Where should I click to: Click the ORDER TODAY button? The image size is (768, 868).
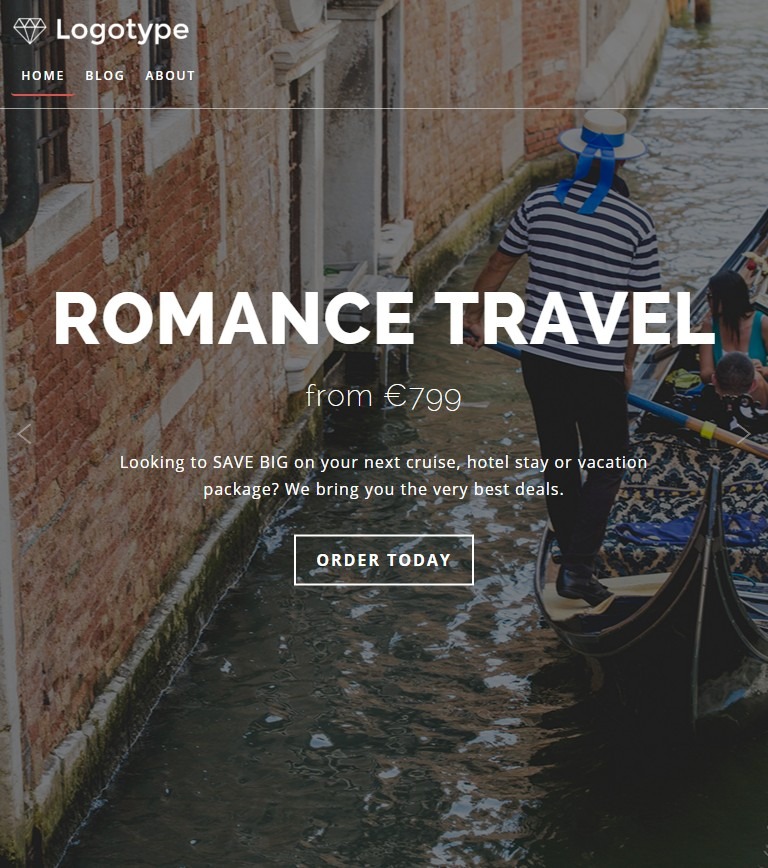384,560
